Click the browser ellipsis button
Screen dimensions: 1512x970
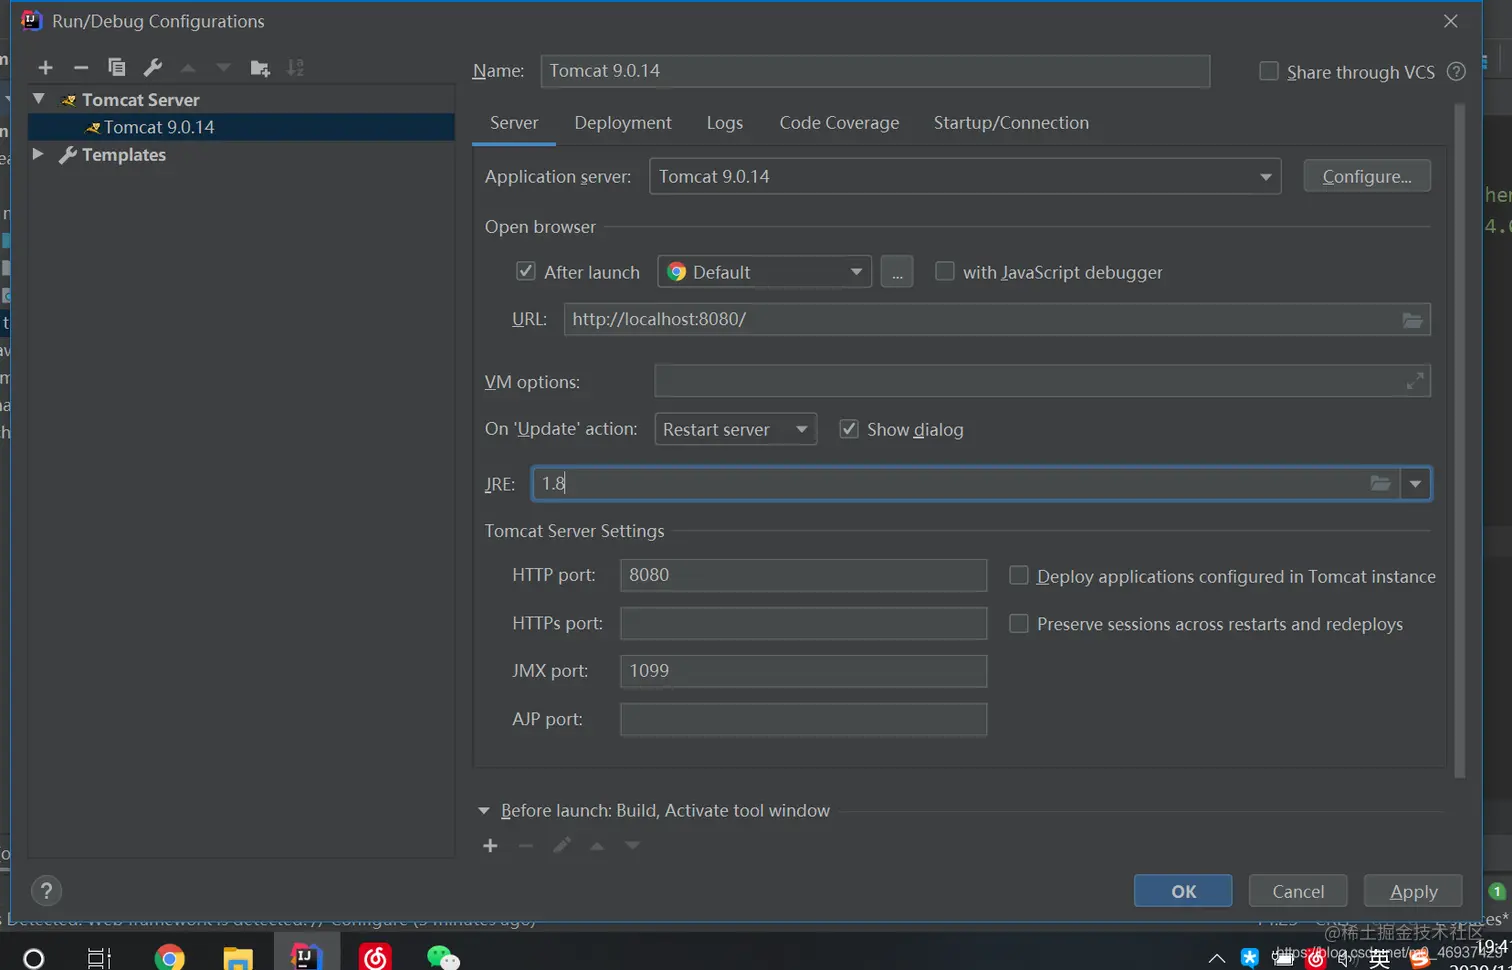pos(897,272)
